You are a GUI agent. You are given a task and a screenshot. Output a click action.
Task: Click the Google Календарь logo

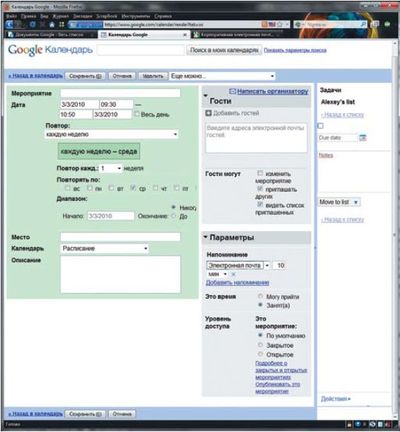(x=50, y=50)
